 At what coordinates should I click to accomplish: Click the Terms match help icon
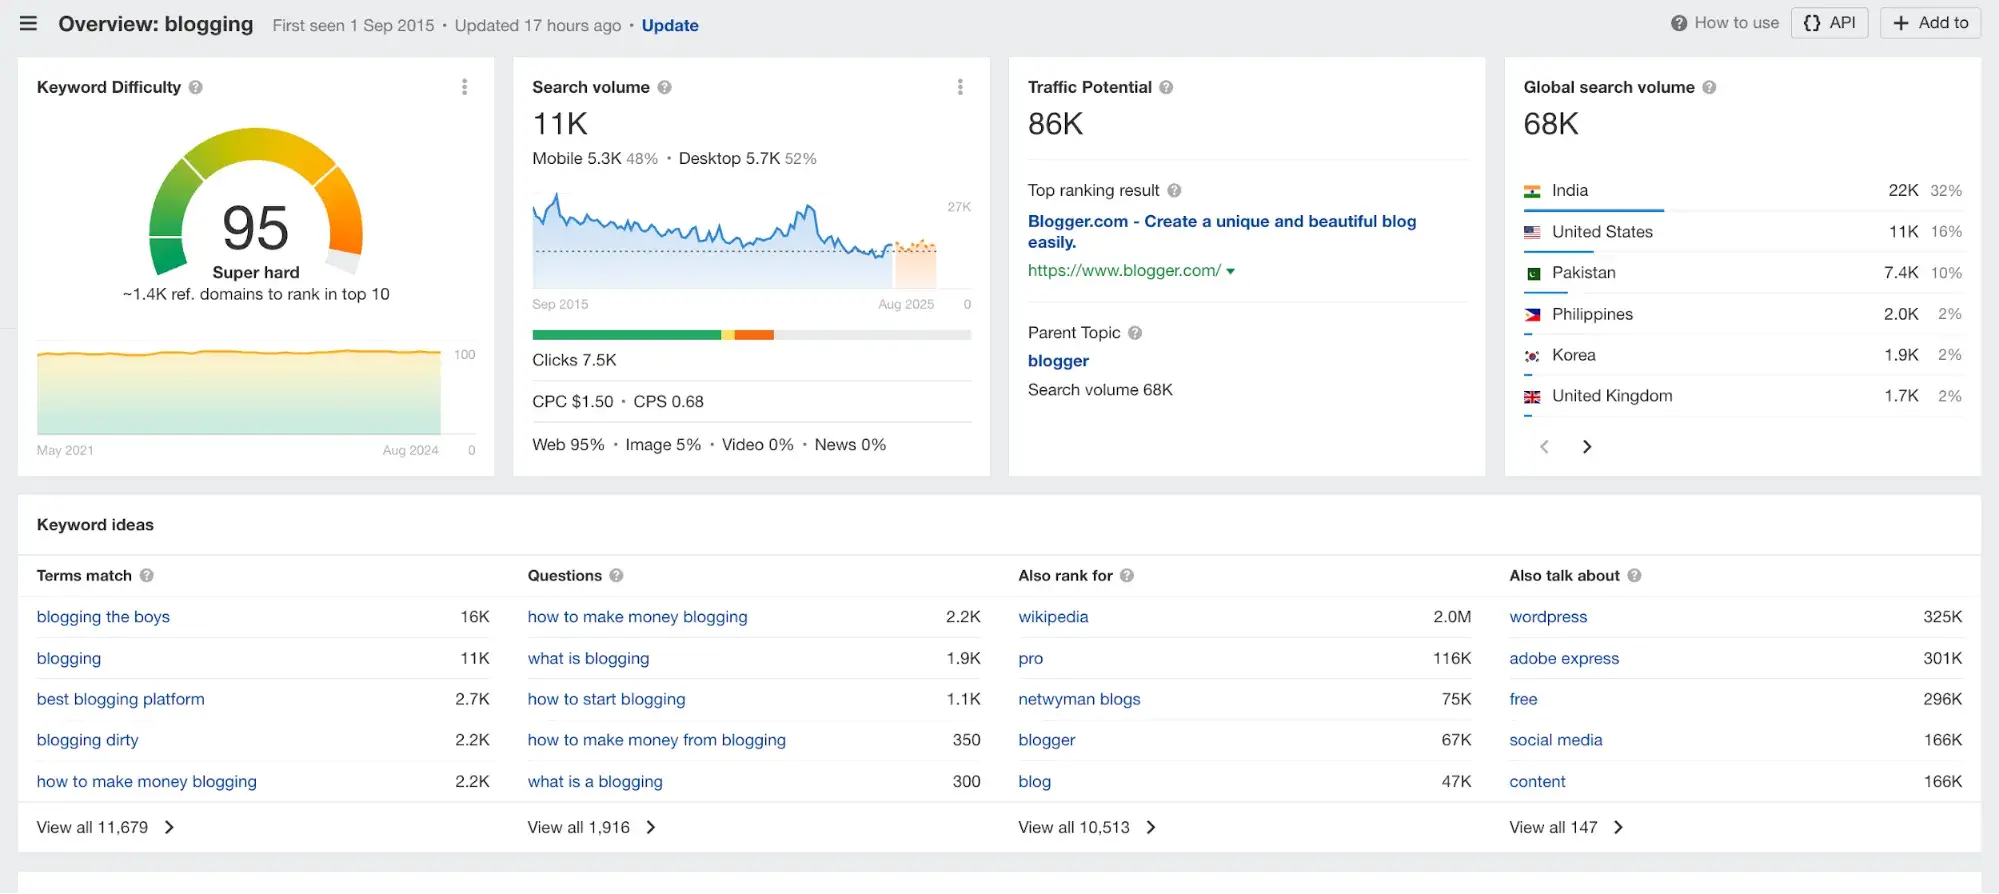pyautogui.click(x=147, y=575)
